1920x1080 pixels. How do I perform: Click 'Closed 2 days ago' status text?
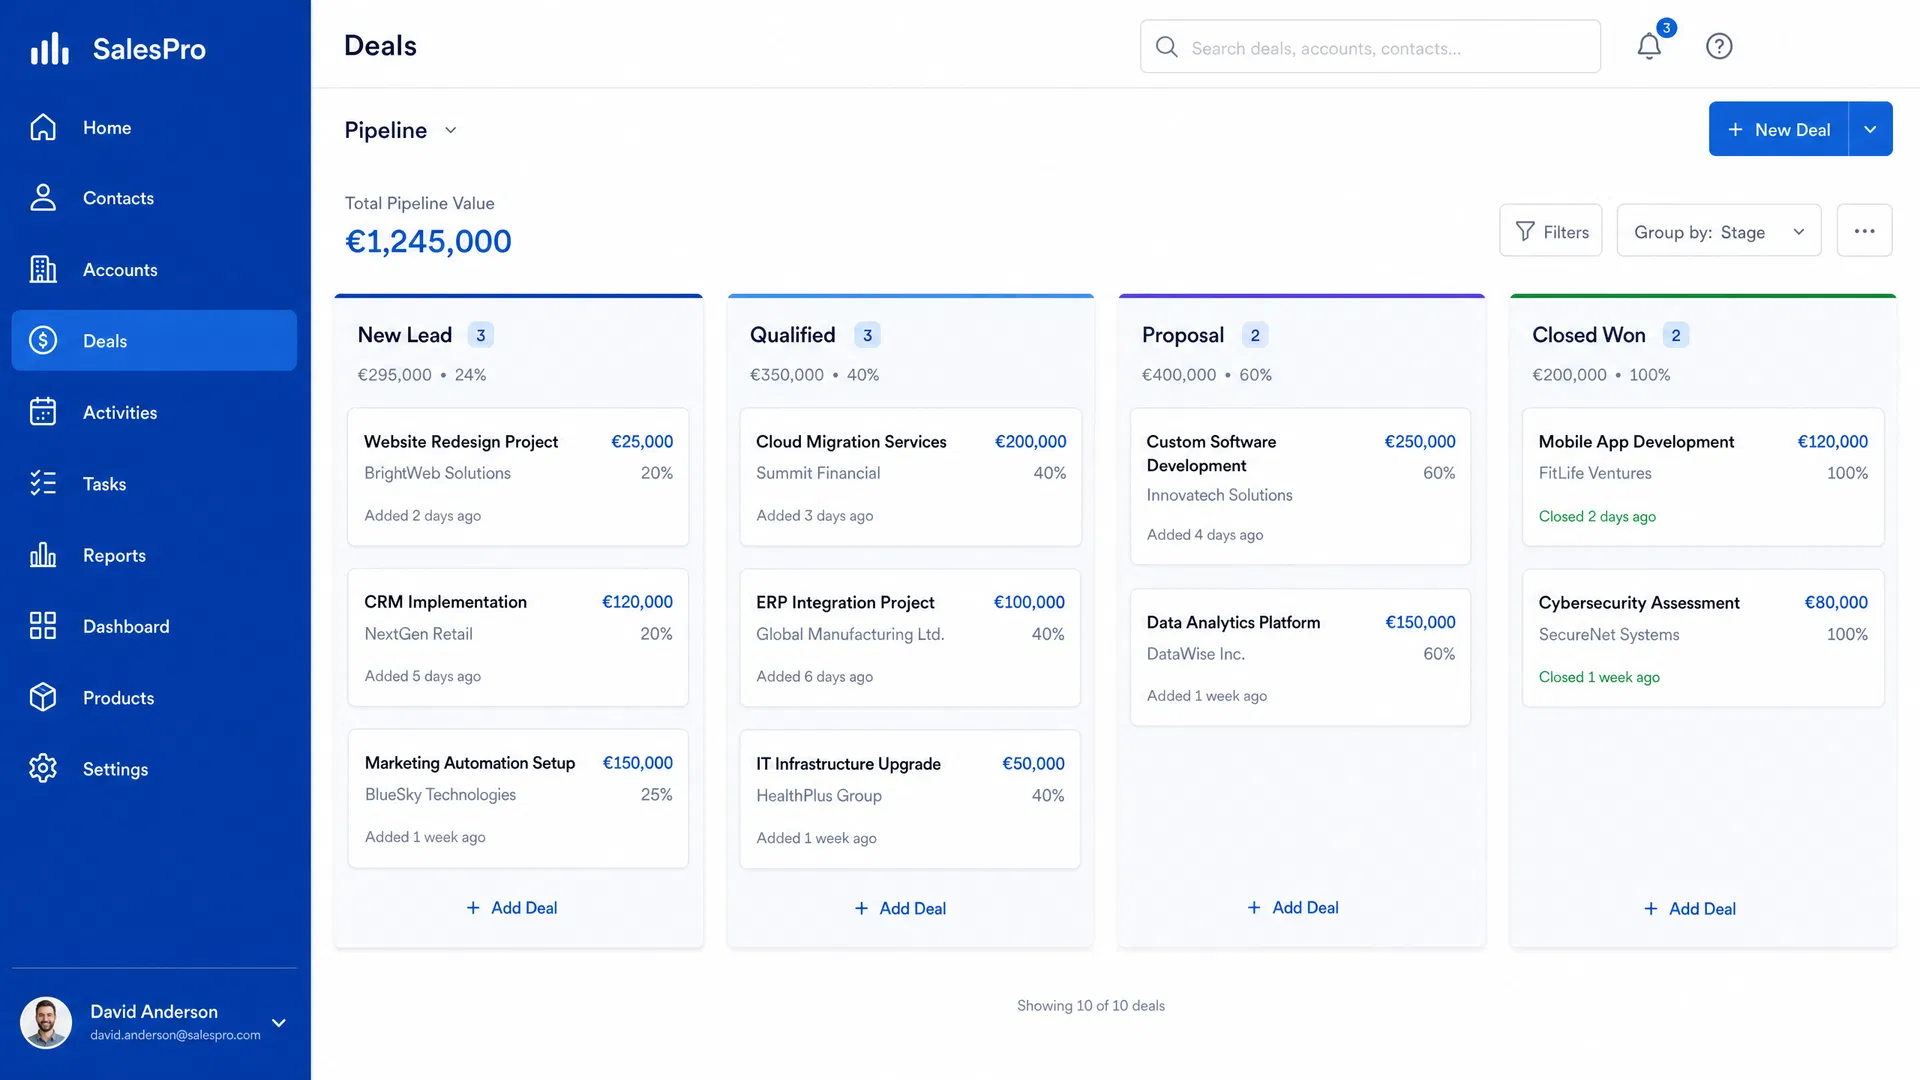pos(1597,517)
